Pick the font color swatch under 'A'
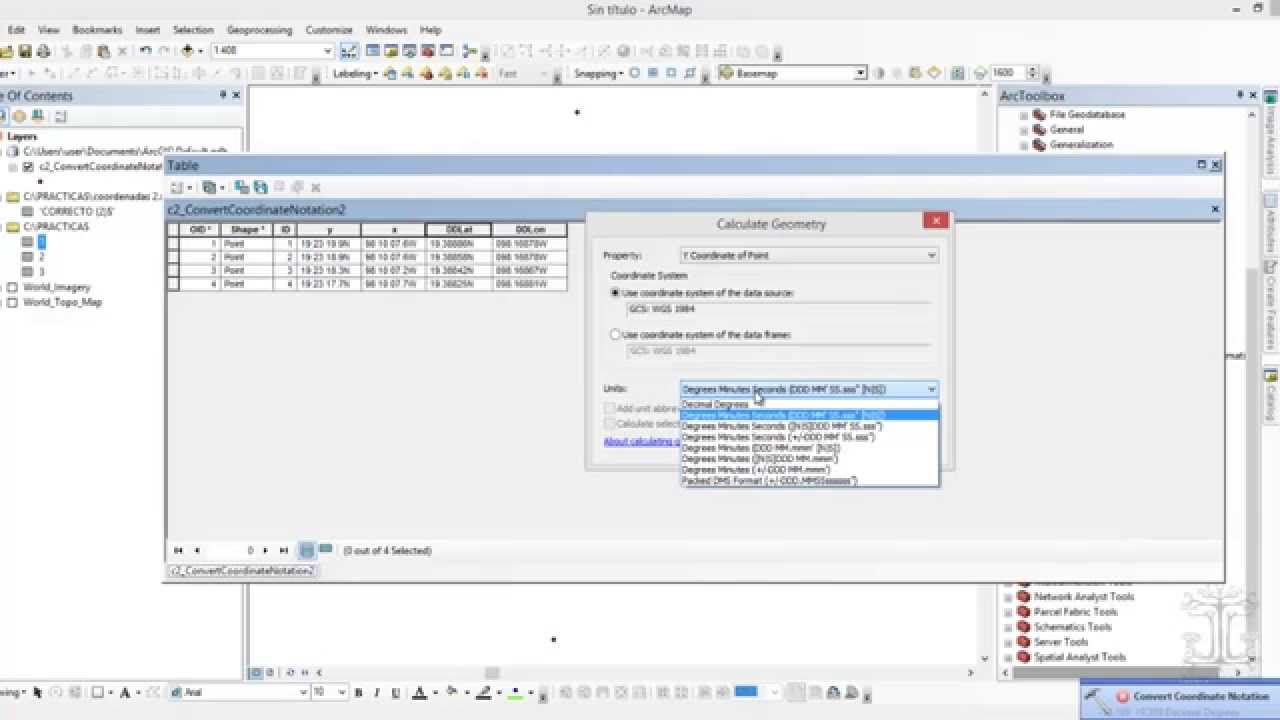The image size is (1280, 720). [420, 692]
